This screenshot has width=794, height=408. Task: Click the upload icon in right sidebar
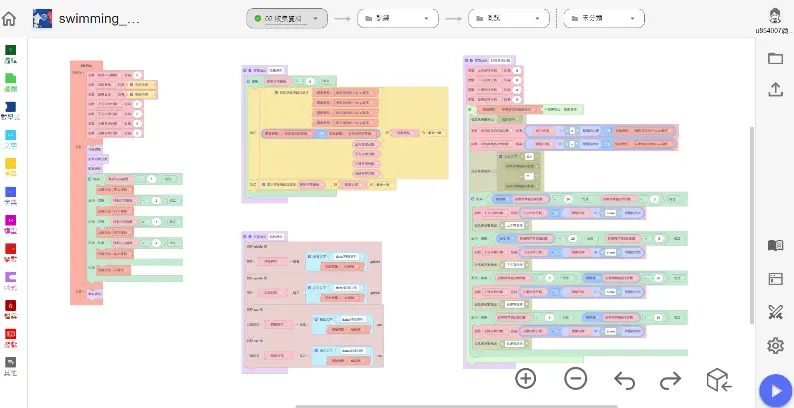click(775, 90)
